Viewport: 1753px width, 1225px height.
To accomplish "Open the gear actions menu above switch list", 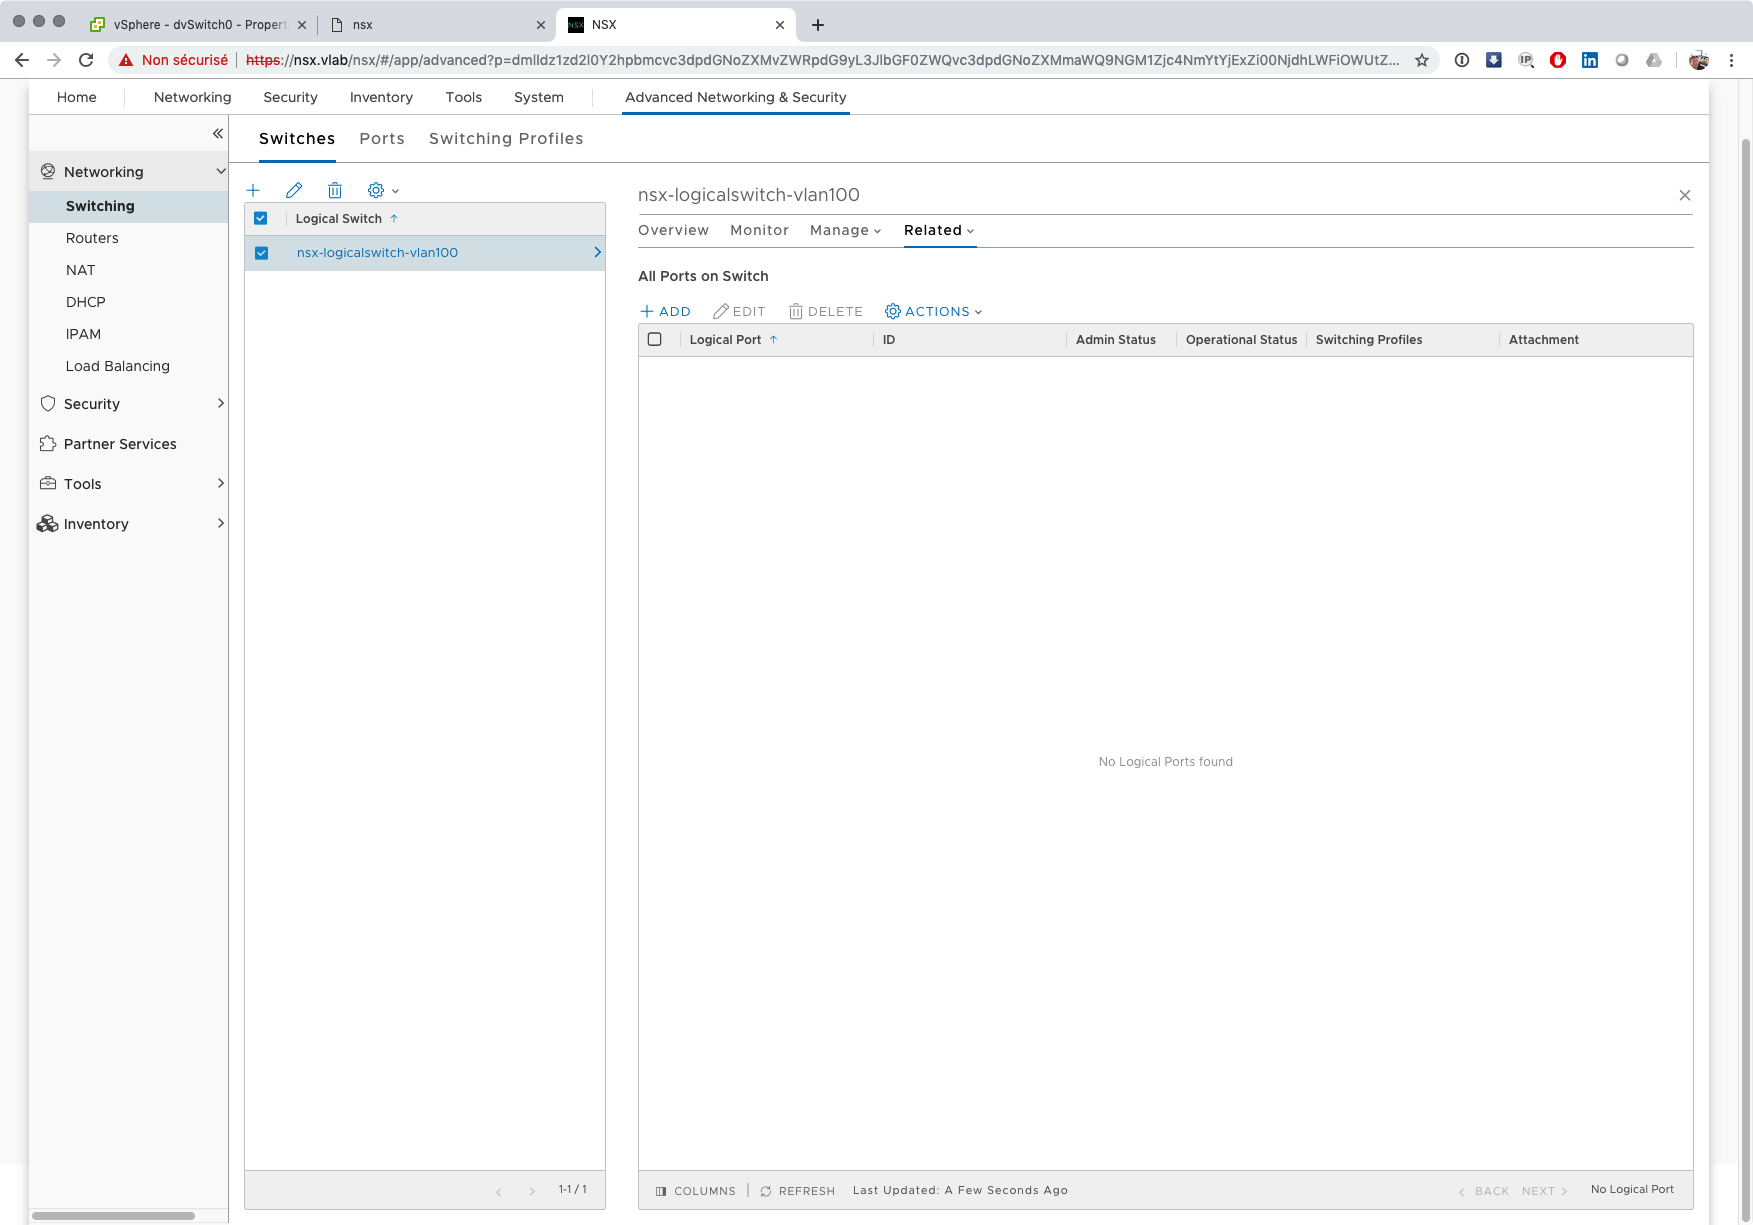I will click(x=382, y=190).
